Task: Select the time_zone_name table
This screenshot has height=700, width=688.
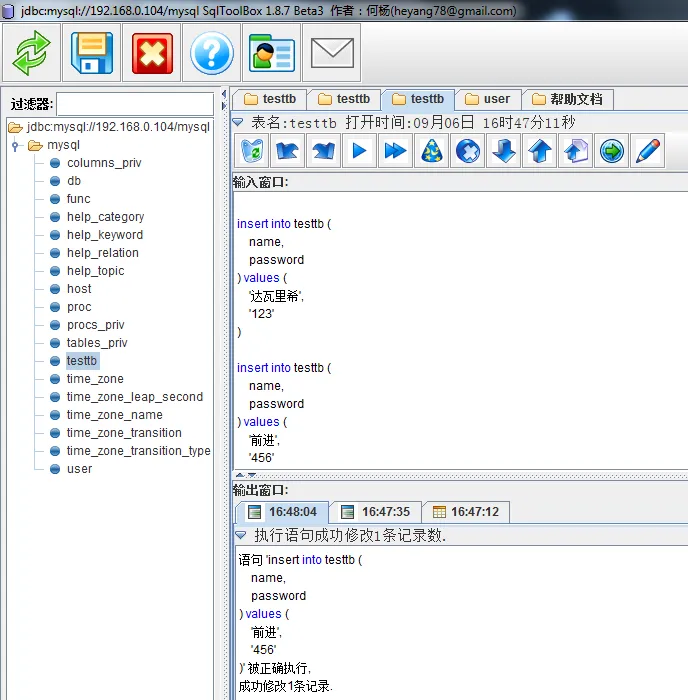Action: tap(115, 415)
